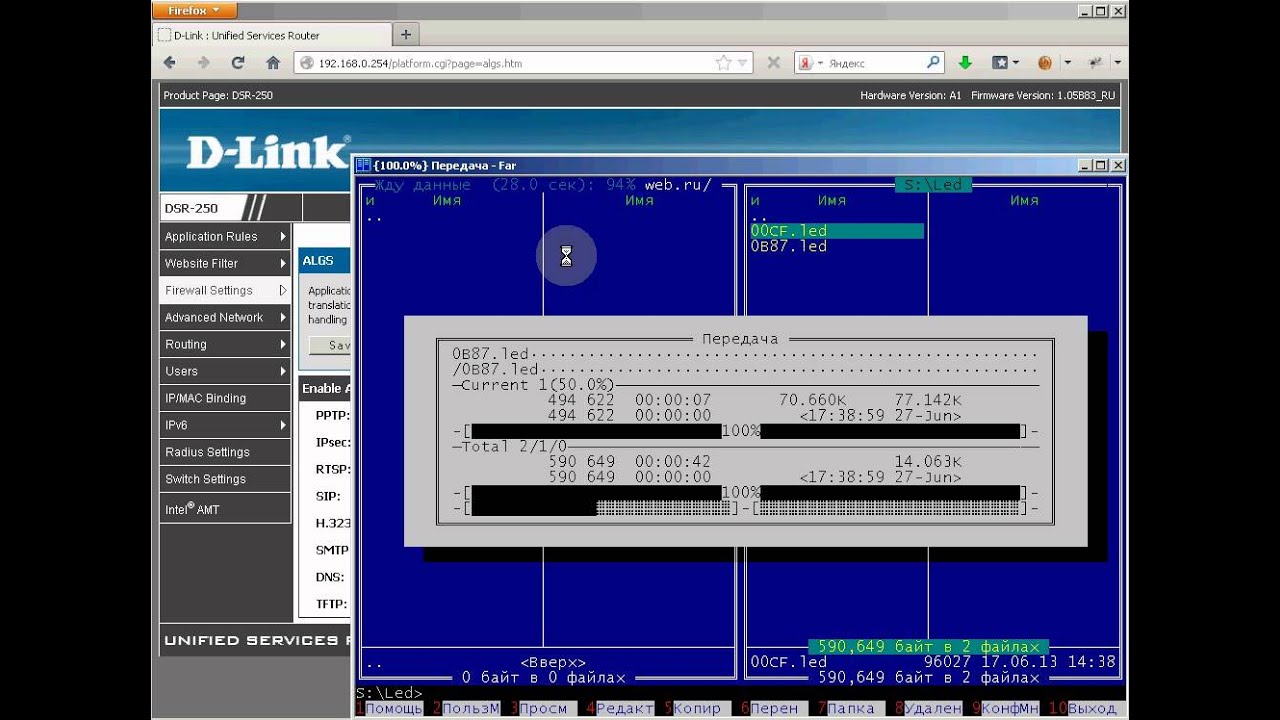Expand the Users arrow
Image resolution: width=1280 pixels, height=720 pixels.
283,372
